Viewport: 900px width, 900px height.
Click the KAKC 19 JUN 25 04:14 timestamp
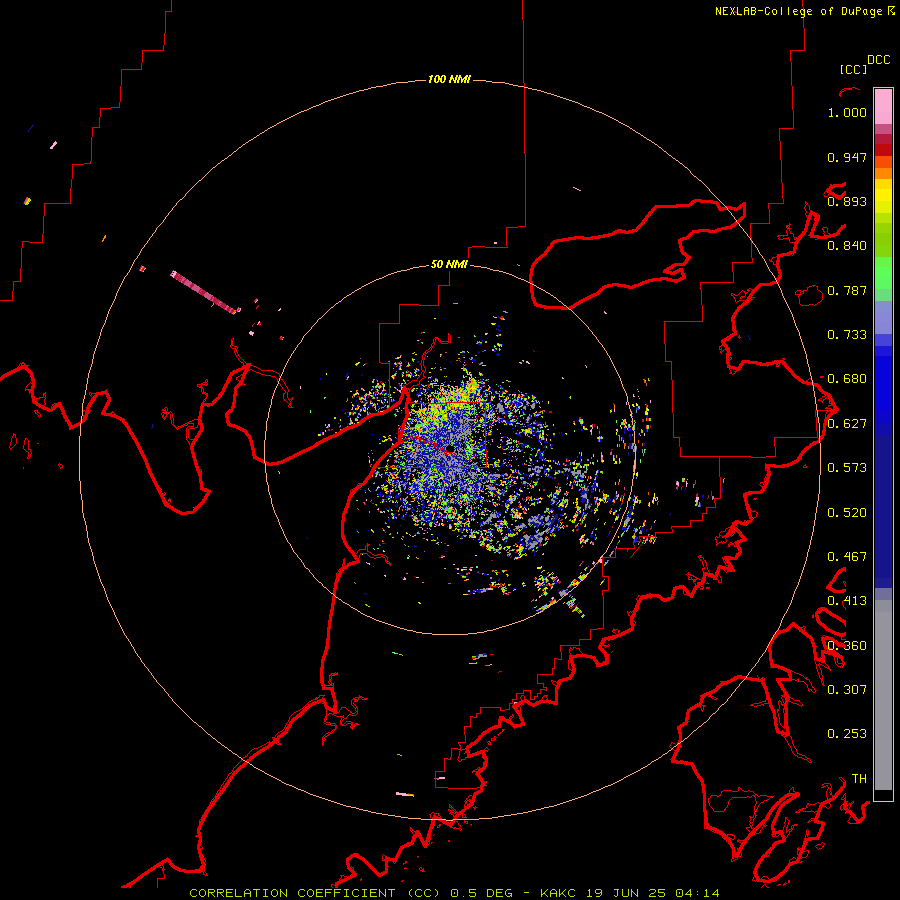630,893
